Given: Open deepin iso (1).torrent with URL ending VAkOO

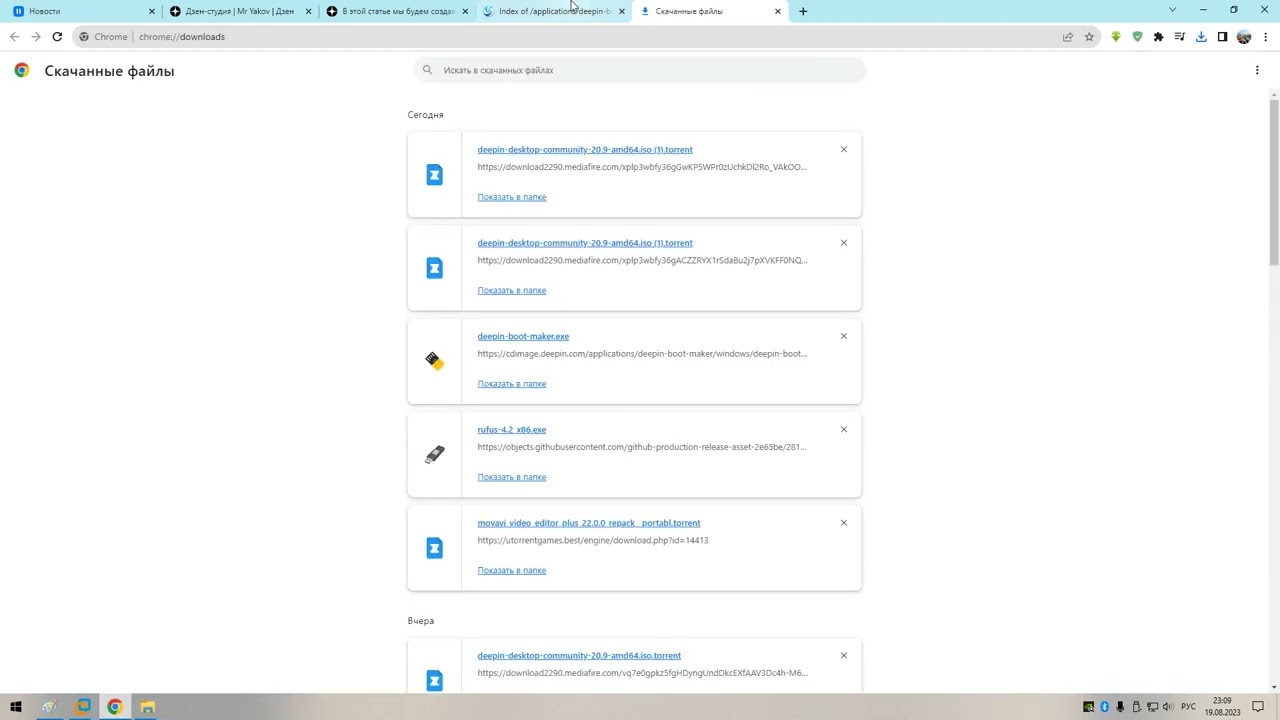Looking at the screenshot, I should (585, 150).
